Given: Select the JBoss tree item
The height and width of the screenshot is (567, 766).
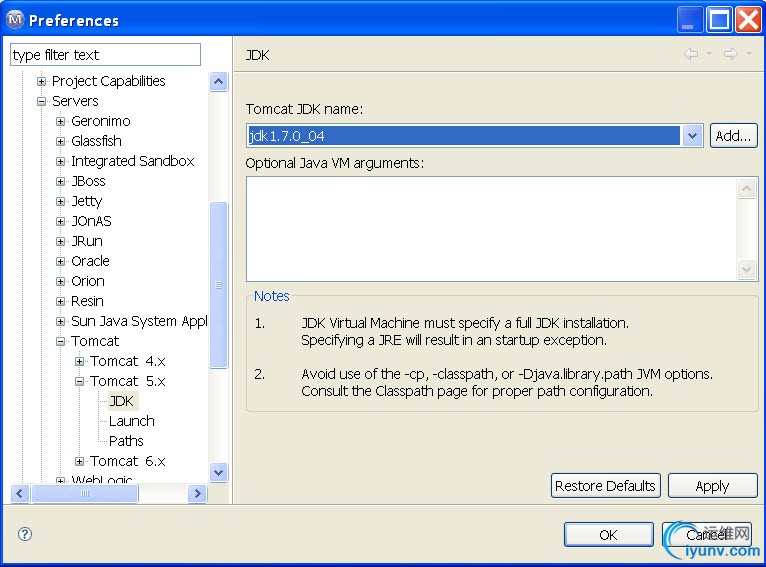Looking at the screenshot, I should coord(88,181).
